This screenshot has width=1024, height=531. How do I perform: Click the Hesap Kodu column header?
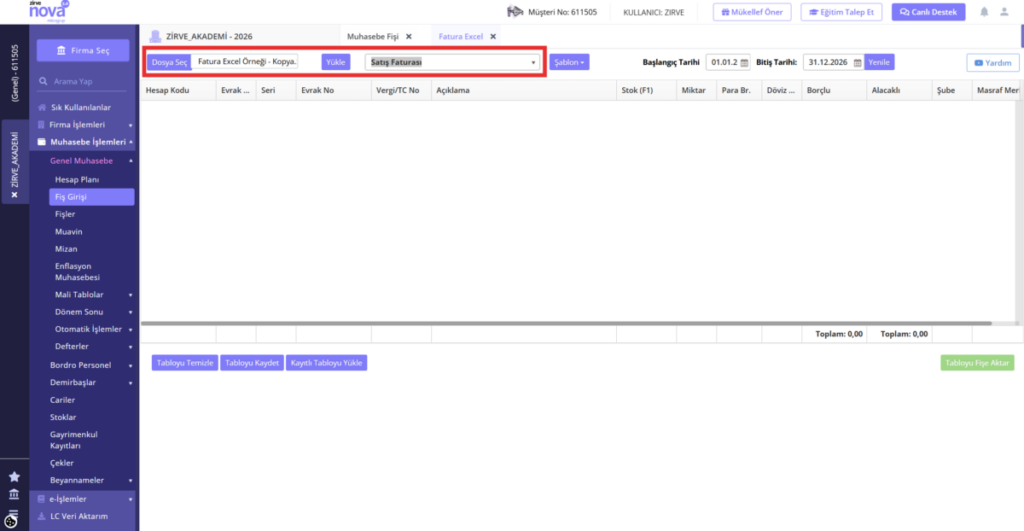click(x=178, y=90)
